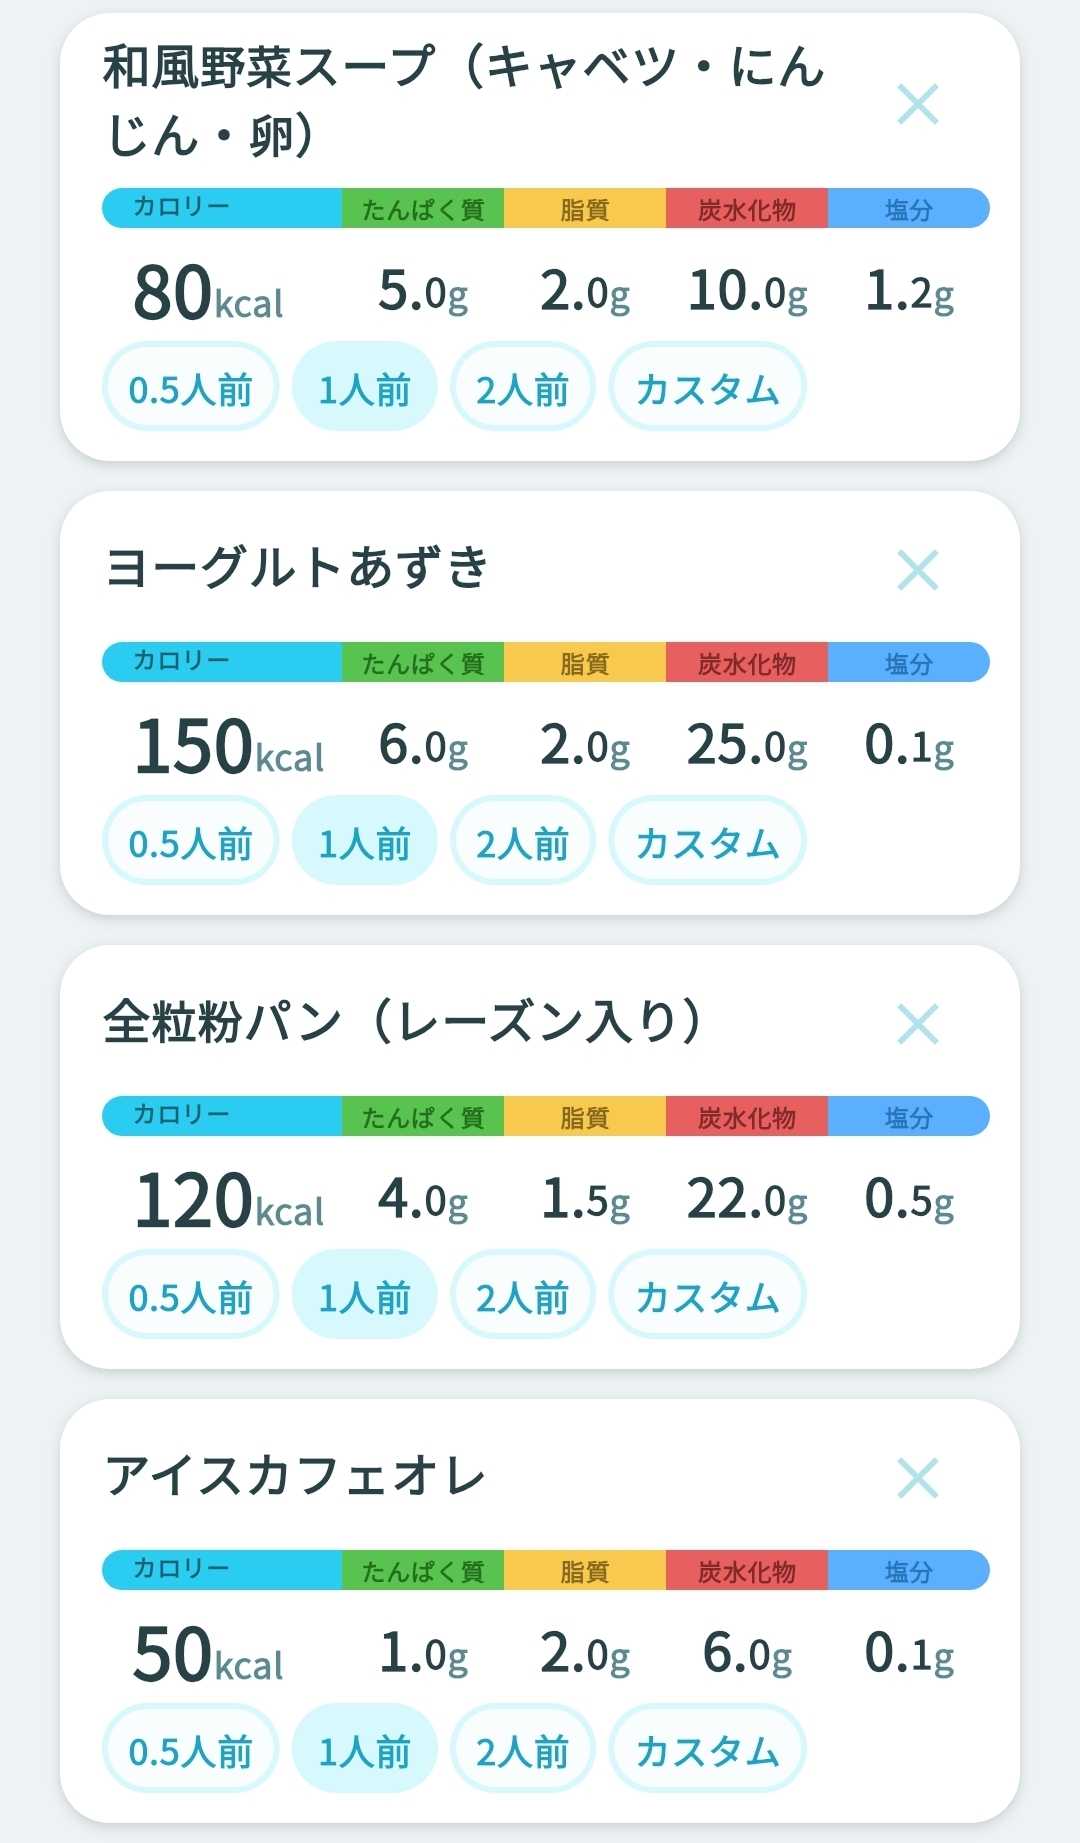This screenshot has height=1843, width=1080.
Task: Tap the カロリー label on the 和風野菜スープ card
Action: [181, 207]
